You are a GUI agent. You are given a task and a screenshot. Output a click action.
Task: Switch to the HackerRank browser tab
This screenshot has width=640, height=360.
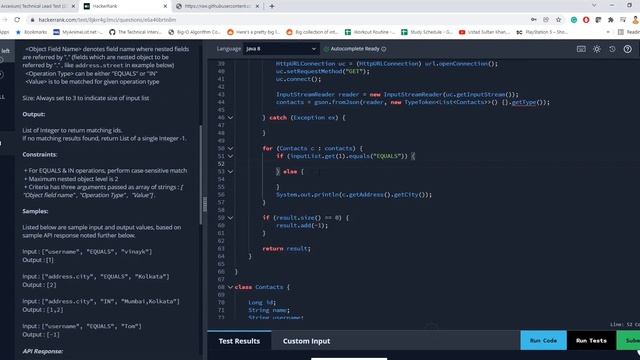(x=126, y=6)
